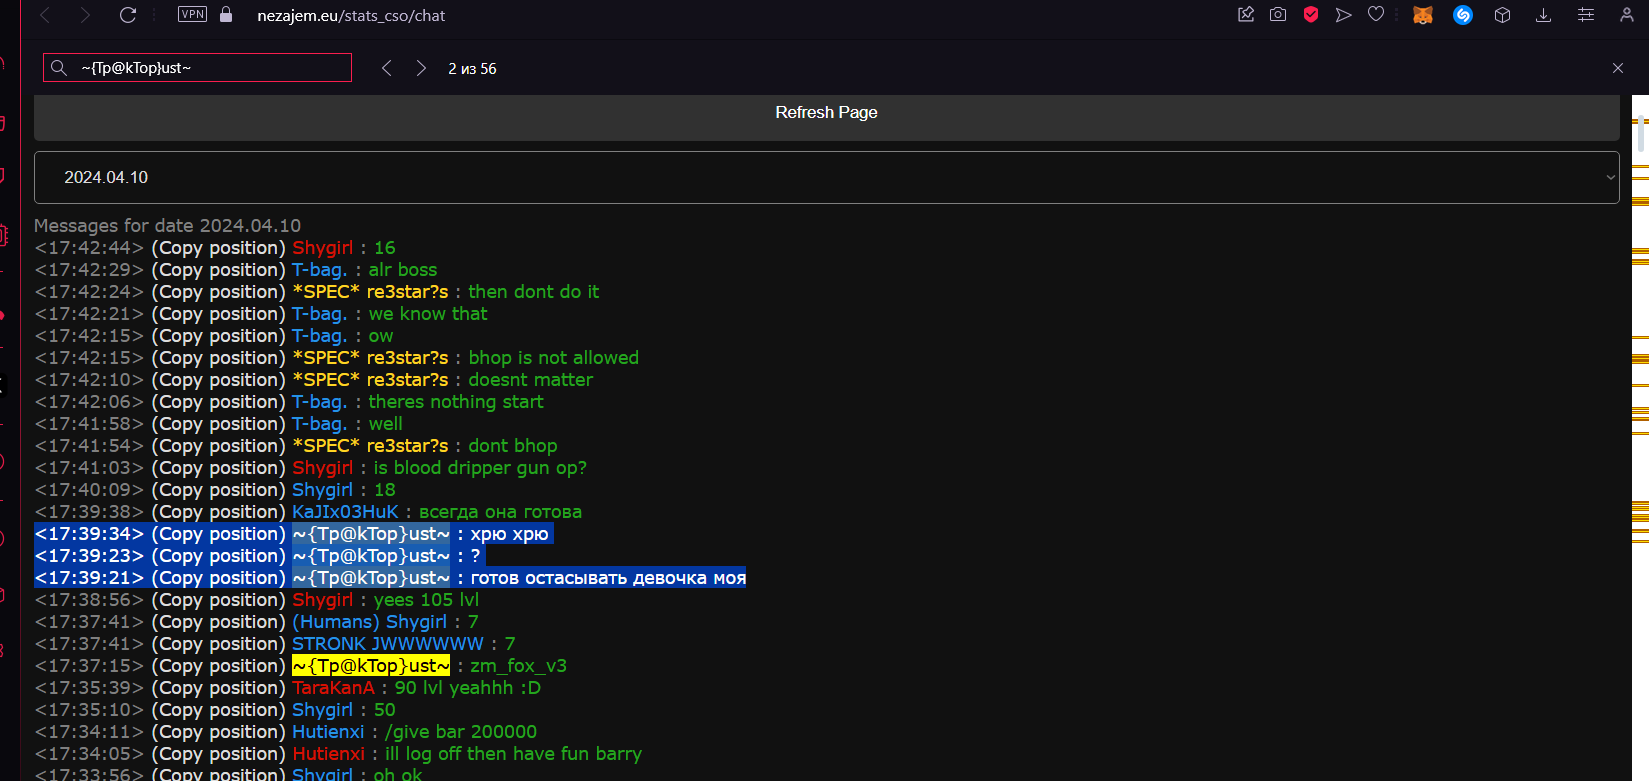Click the padlock site security icon

[x=226, y=15]
